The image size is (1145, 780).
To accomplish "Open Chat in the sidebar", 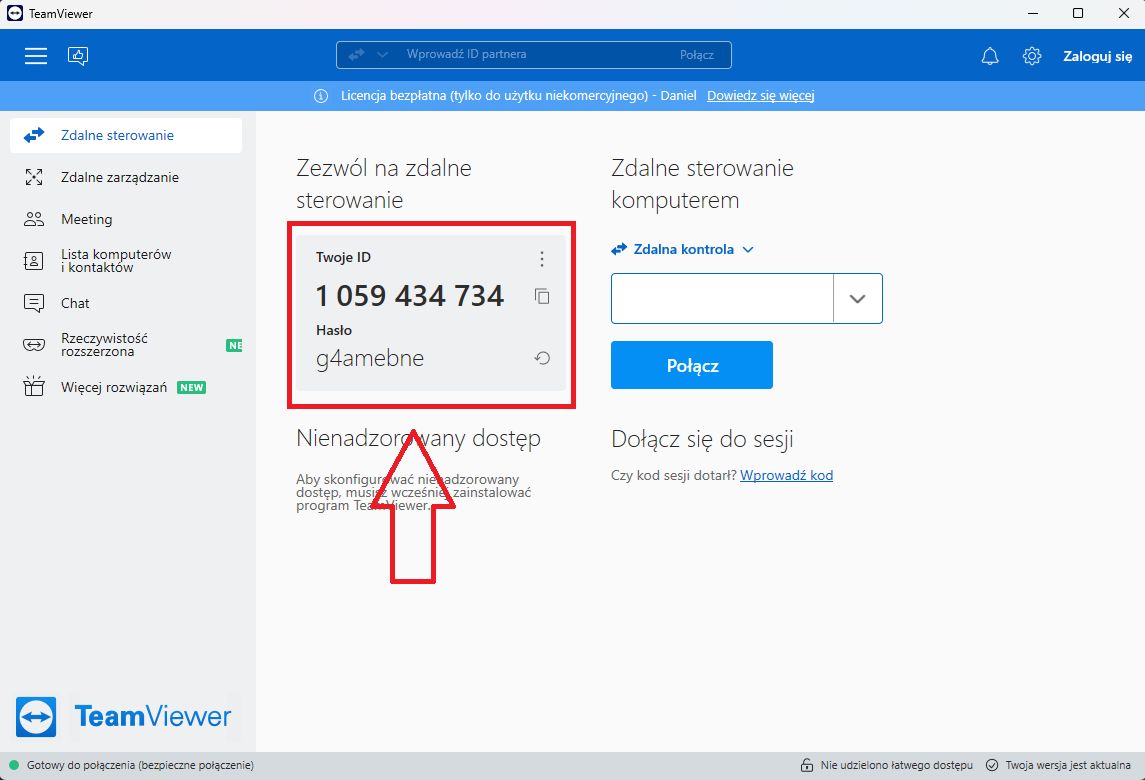I will 126,303.
